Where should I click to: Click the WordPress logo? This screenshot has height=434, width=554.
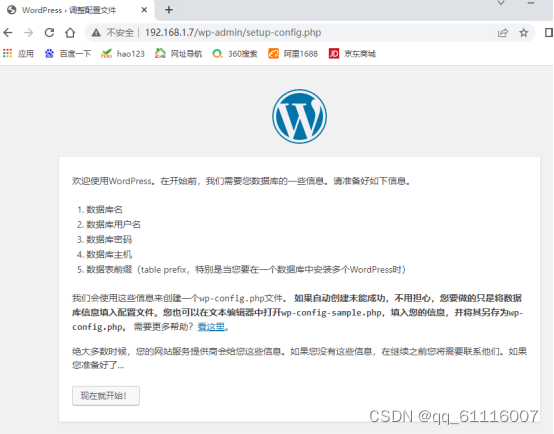coord(299,116)
